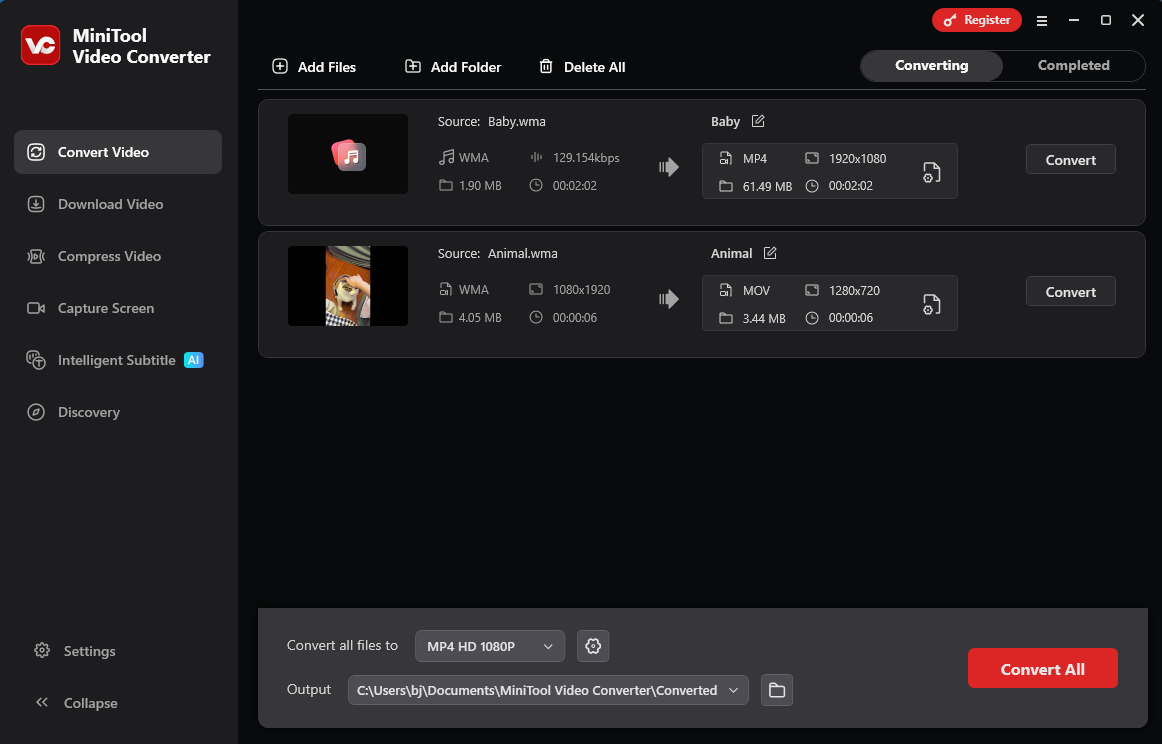Open Intelligent Subtitle AI feature
The width and height of the screenshot is (1162, 744).
tap(117, 360)
